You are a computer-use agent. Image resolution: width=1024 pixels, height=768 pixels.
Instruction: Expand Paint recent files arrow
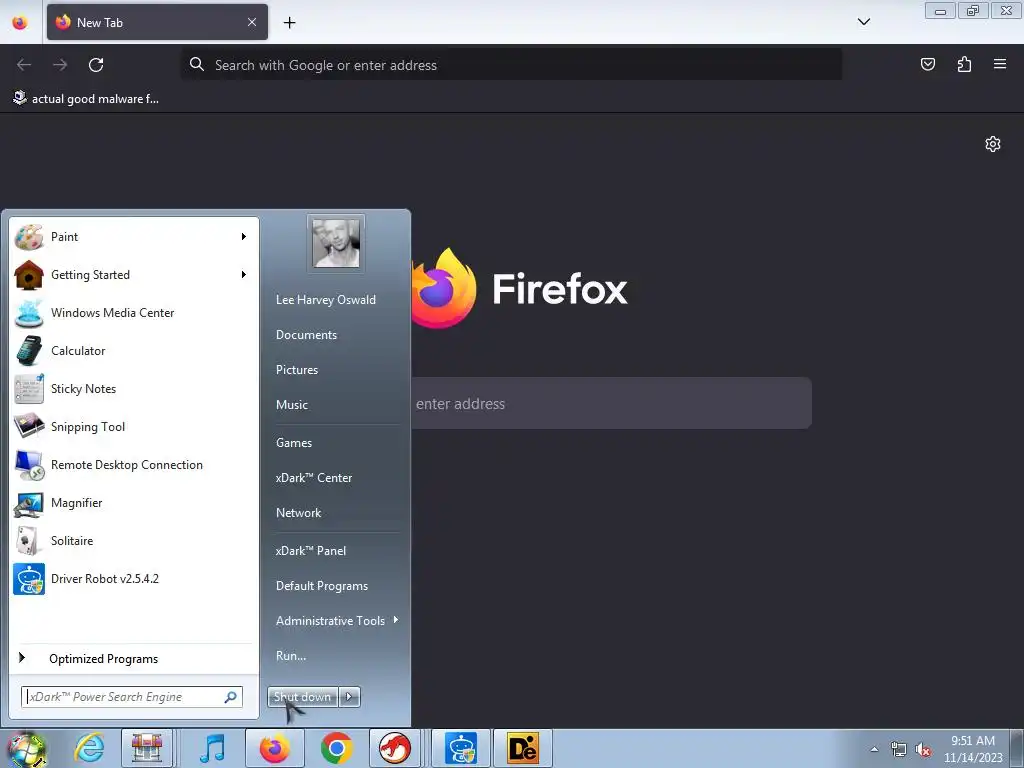click(x=244, y=237)
